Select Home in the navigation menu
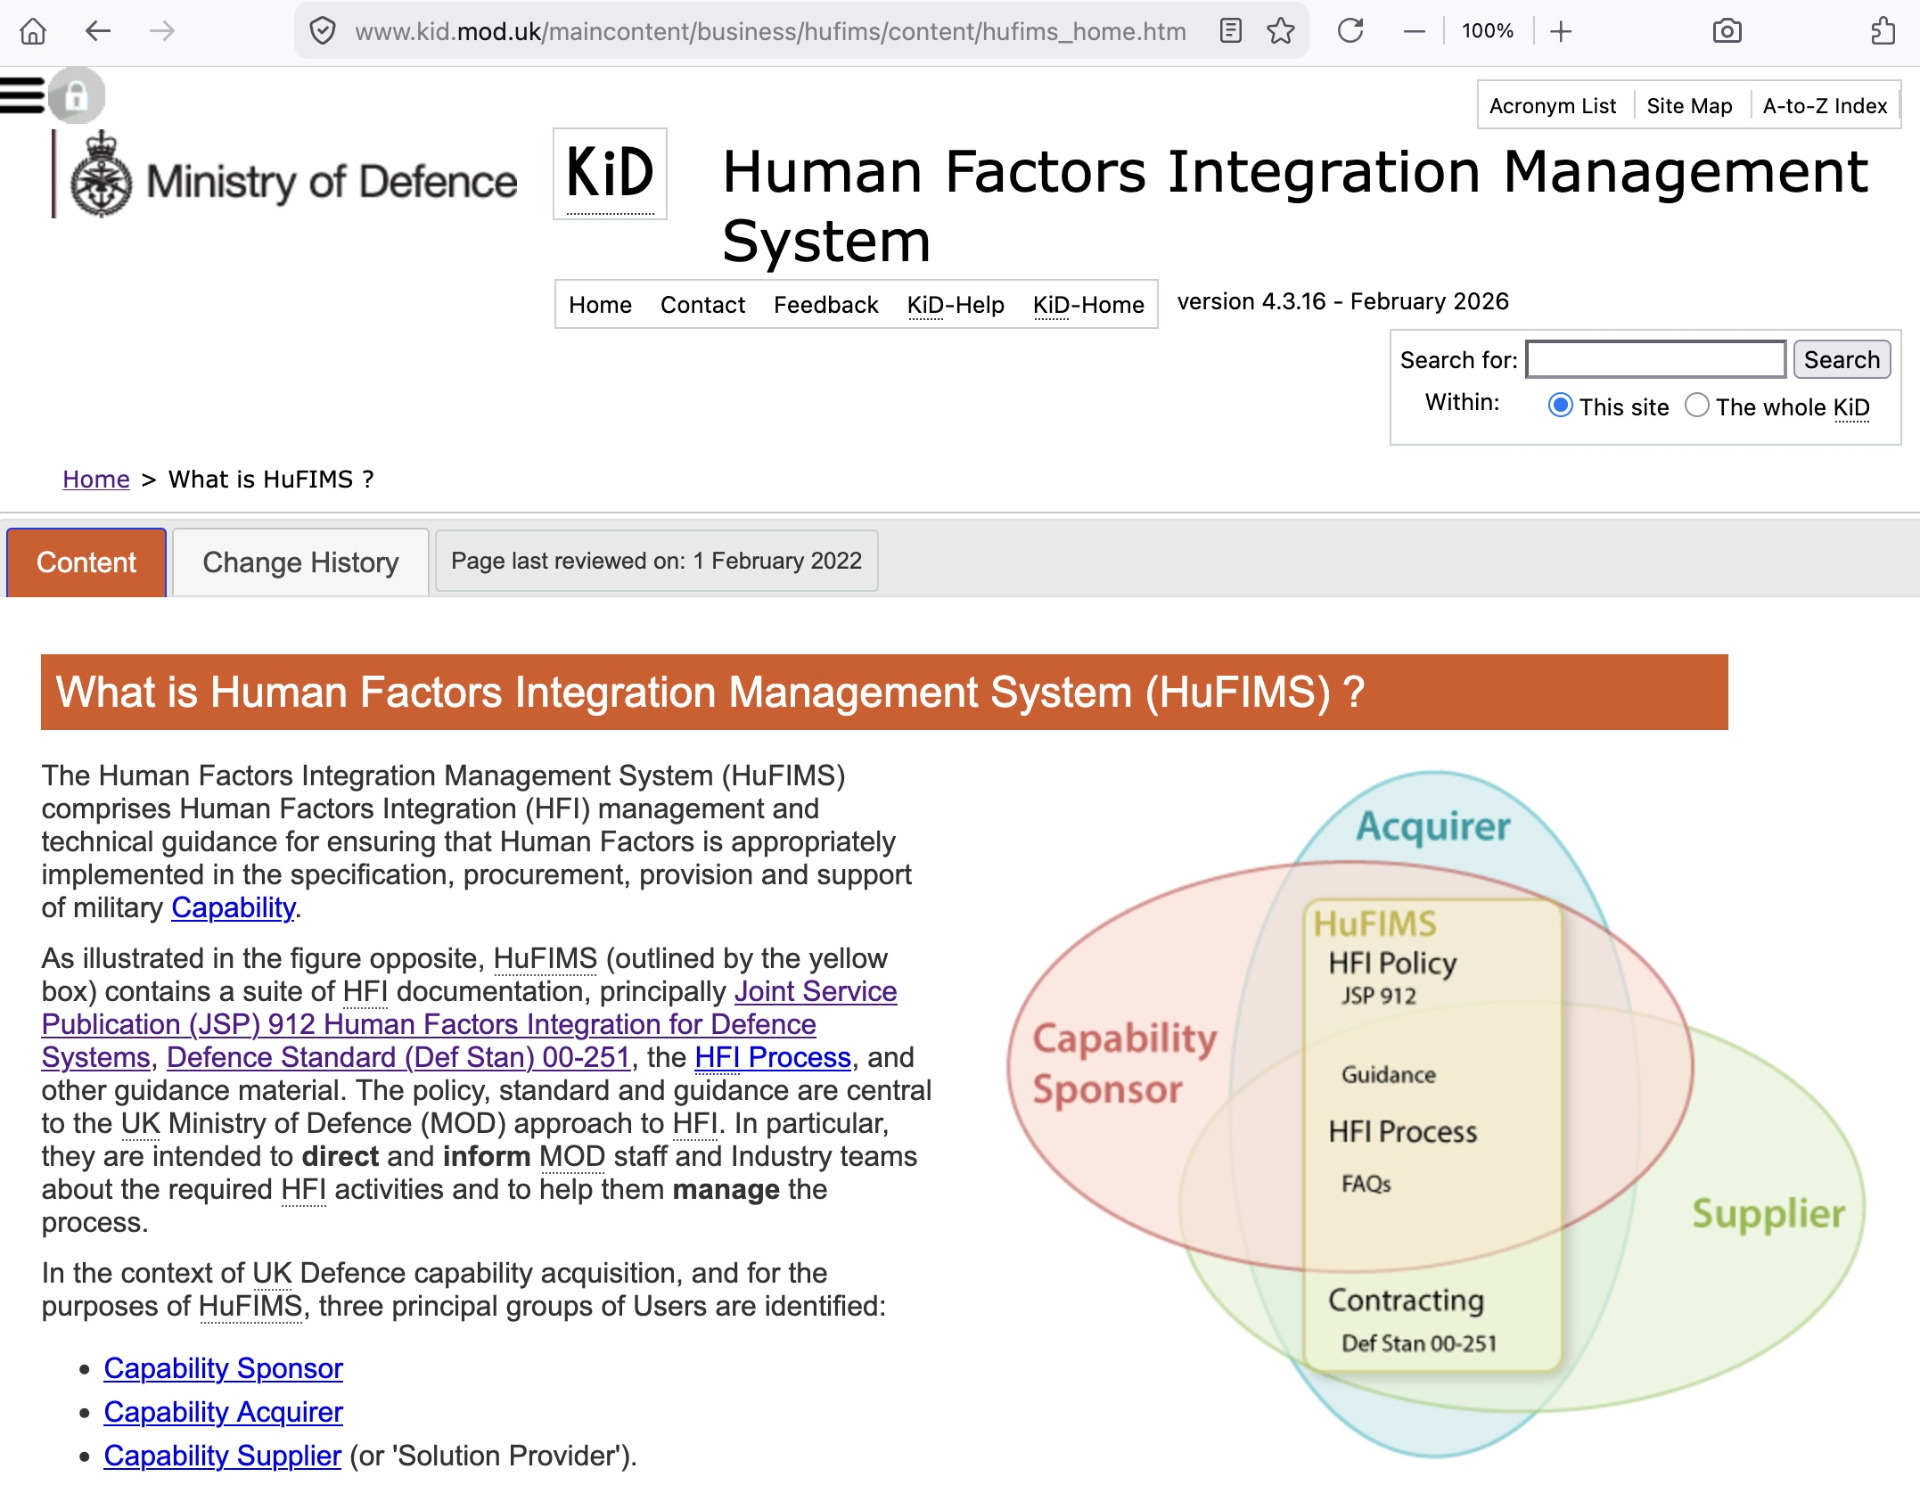The image size is (1920, 1508). click(x=600, y=305)
